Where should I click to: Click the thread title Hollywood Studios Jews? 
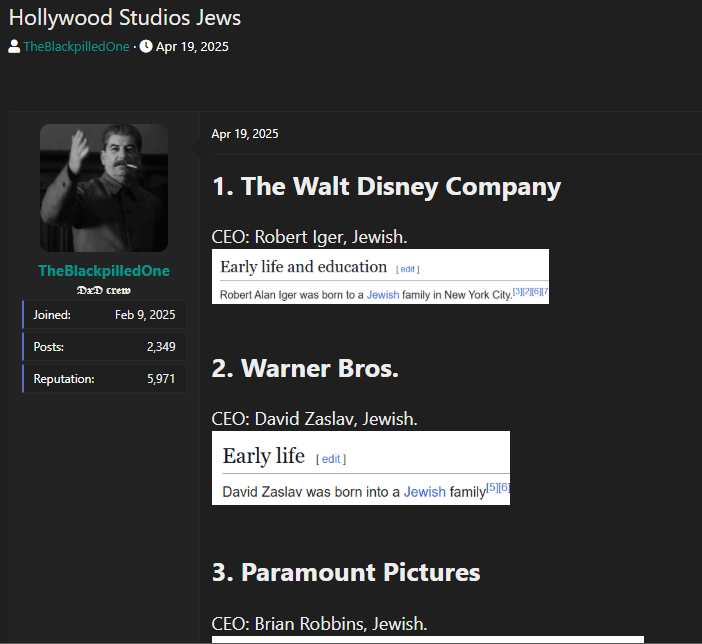125,18
